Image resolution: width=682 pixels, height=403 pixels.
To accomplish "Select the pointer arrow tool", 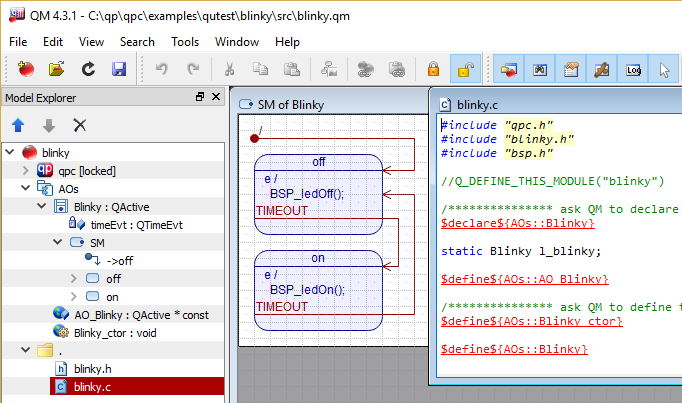I will coord(664,69).
